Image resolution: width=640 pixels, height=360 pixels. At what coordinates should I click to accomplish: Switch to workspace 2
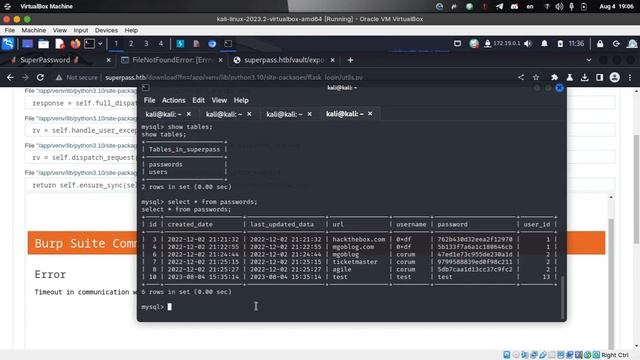pyautogui.click(x=131, y=44)
